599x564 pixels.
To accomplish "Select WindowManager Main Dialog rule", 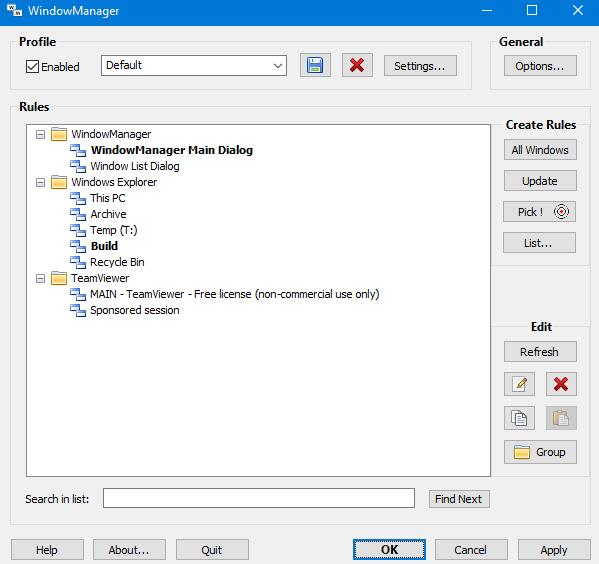I will [172, 150].
